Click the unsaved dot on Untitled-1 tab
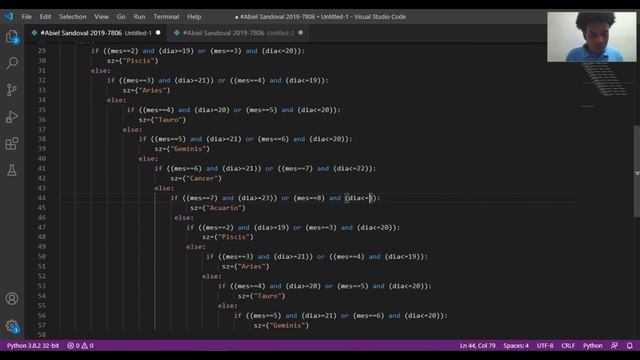Image resolution: width=640 pixels, height=360 pixels. tap(158, 33)
